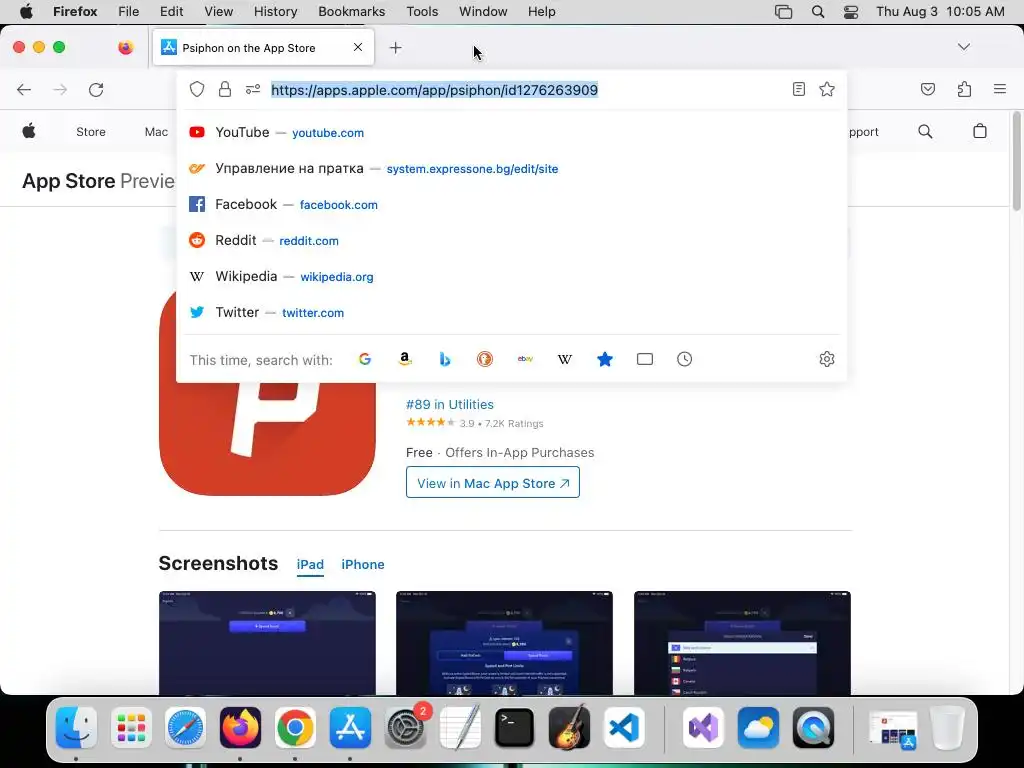Select Wikipedia suggestion wikipedia.org
The image size is (1024, 768).
point(511,276)
